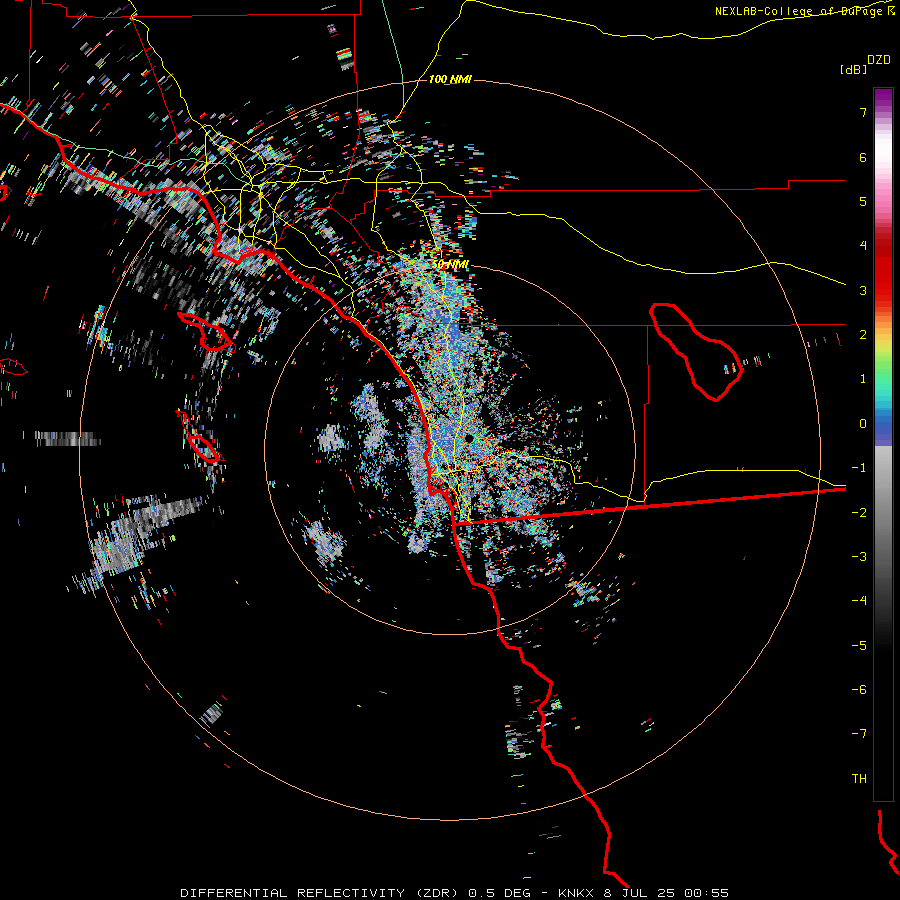Select the 4 value on the dB scale
The height and width of the screenshot is (900, 900).
click(863, 246)
